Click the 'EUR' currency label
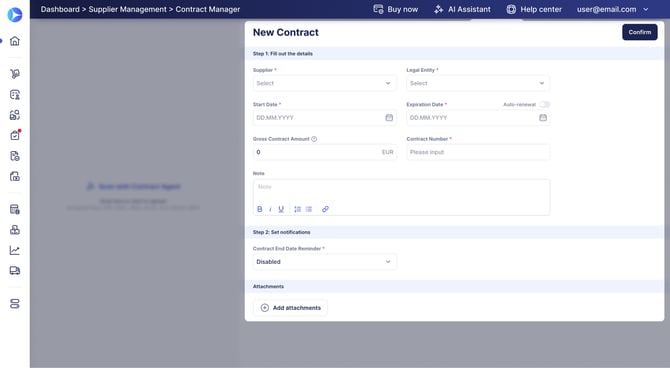 tap(388, 152)
